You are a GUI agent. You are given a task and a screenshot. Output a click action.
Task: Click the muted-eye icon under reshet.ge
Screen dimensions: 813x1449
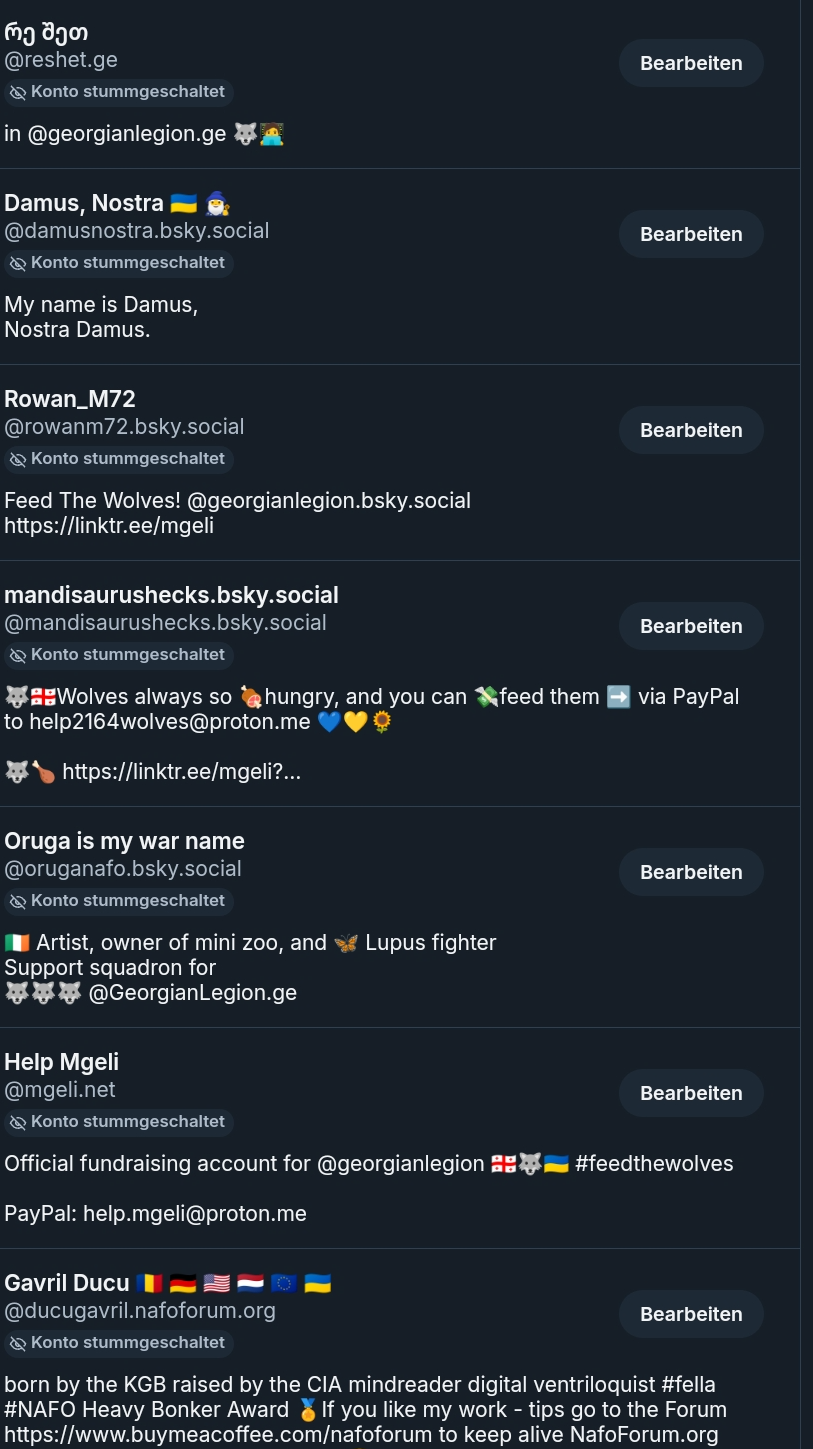pos(18,92)
